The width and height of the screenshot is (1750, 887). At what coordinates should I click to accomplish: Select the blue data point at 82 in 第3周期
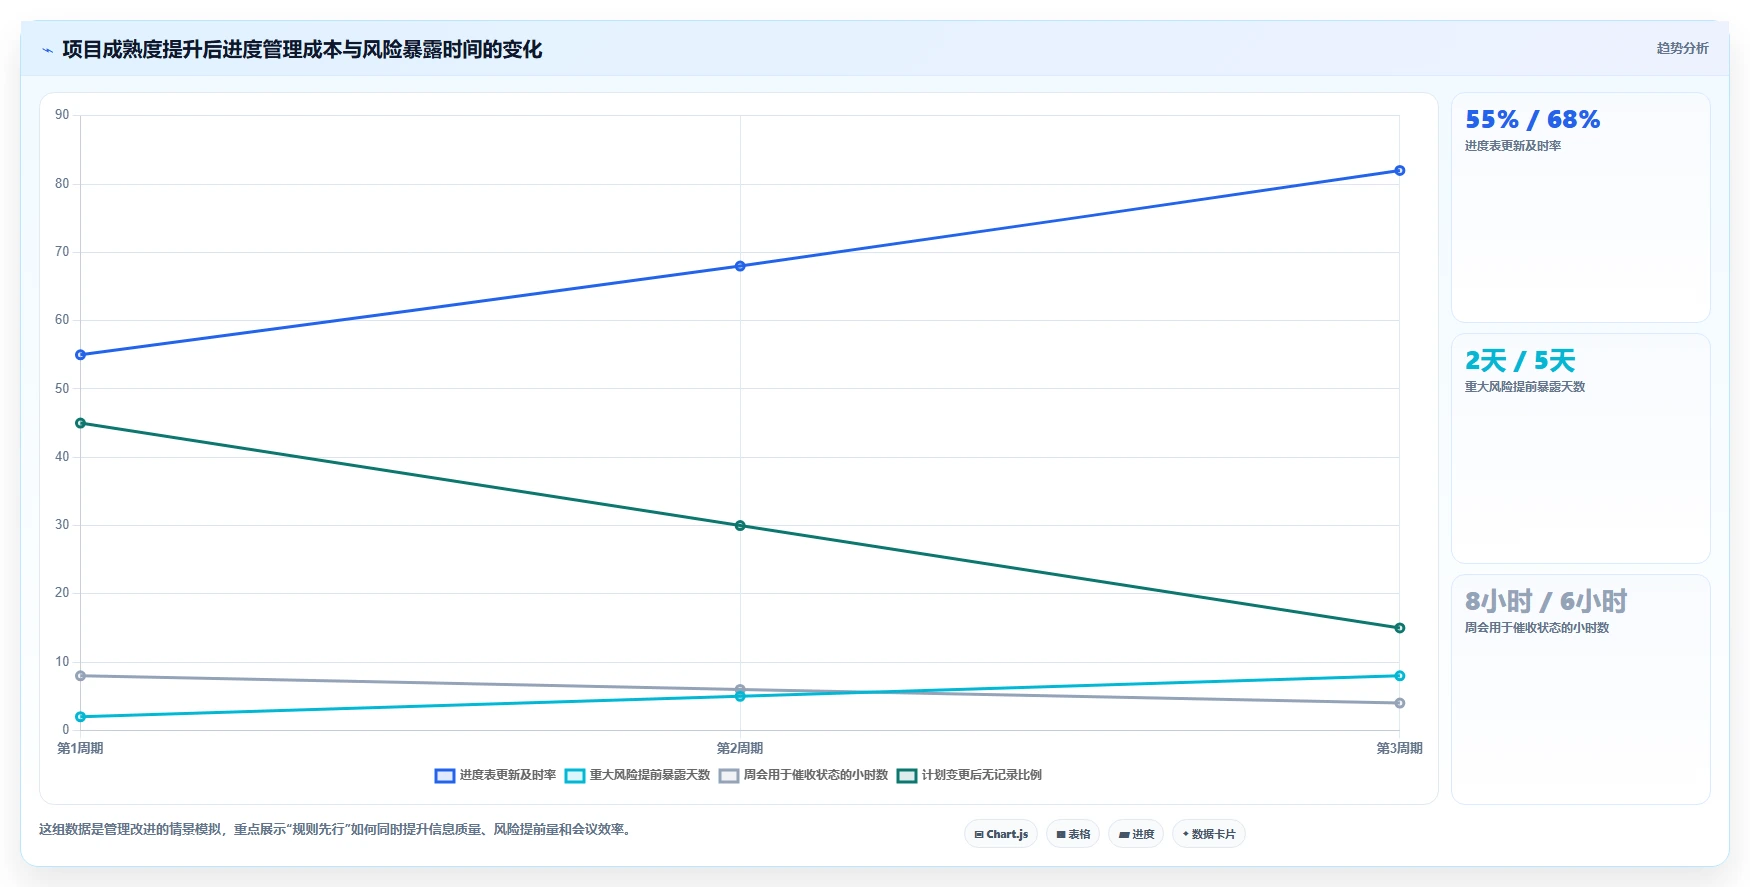[1400, 171]
